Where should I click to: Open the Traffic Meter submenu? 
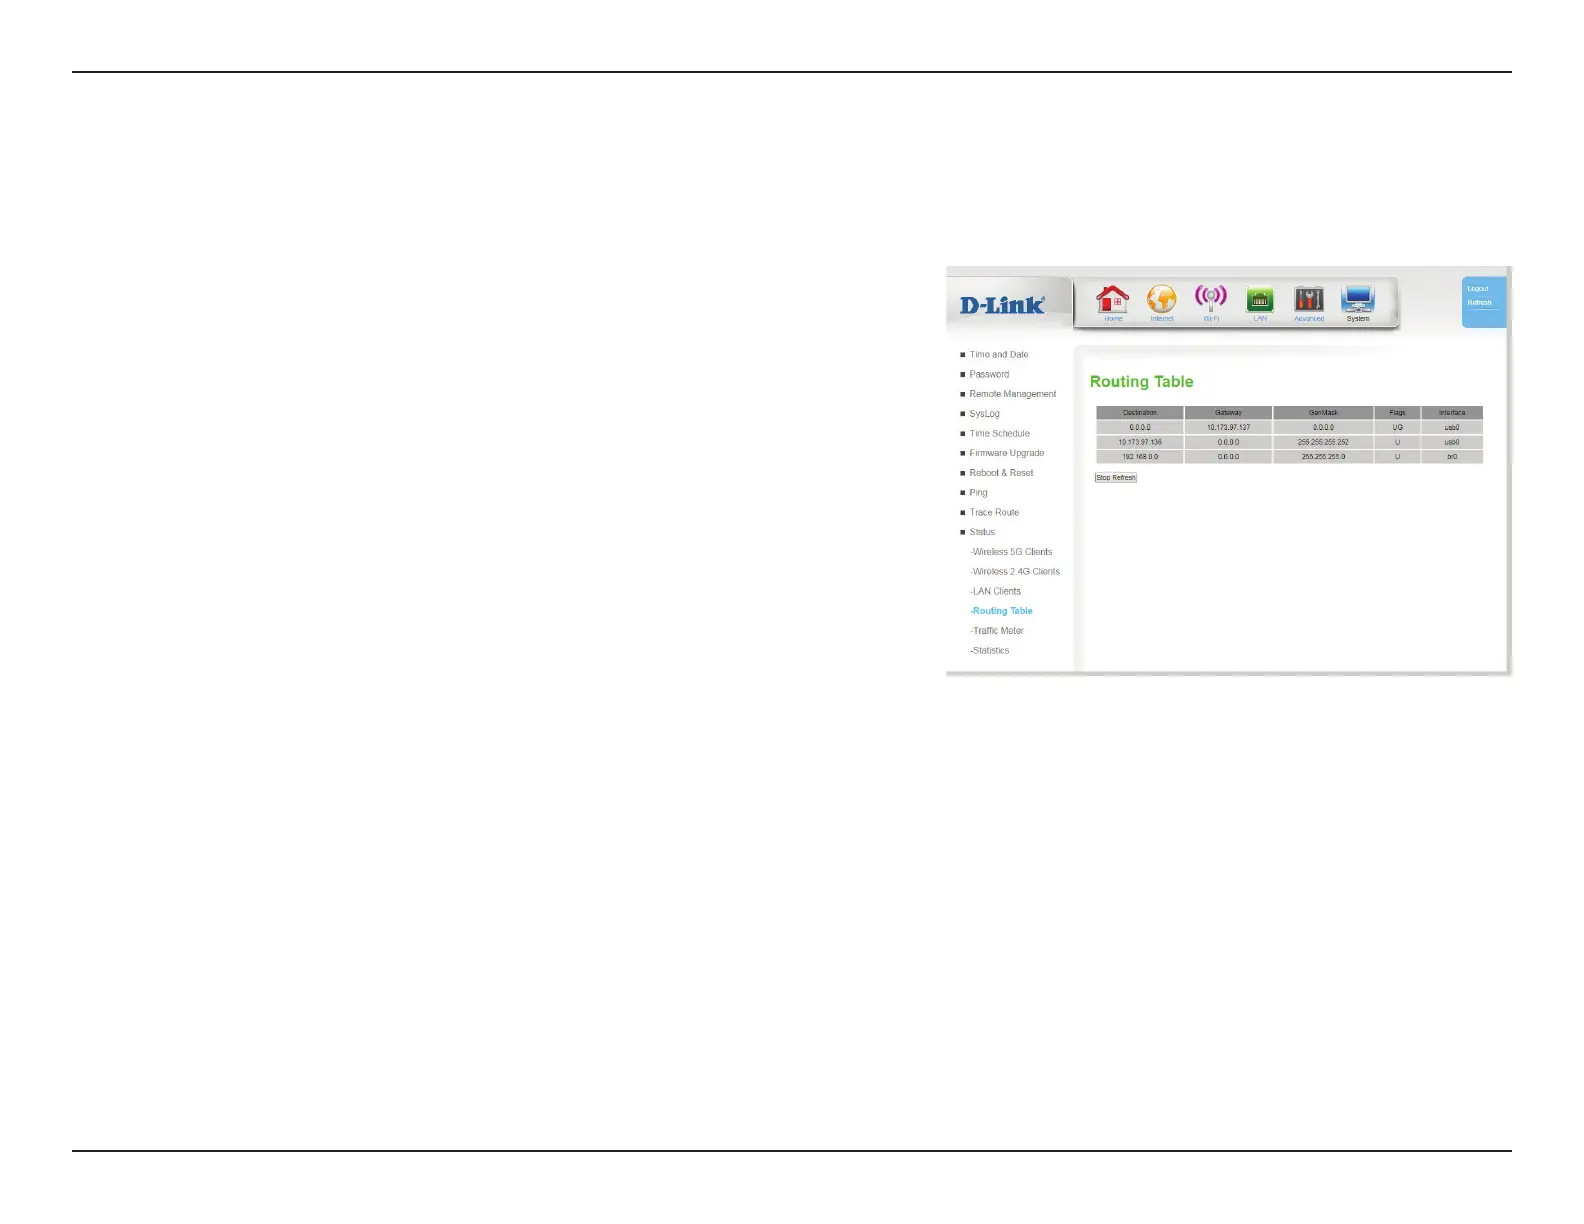click(997, 631)
